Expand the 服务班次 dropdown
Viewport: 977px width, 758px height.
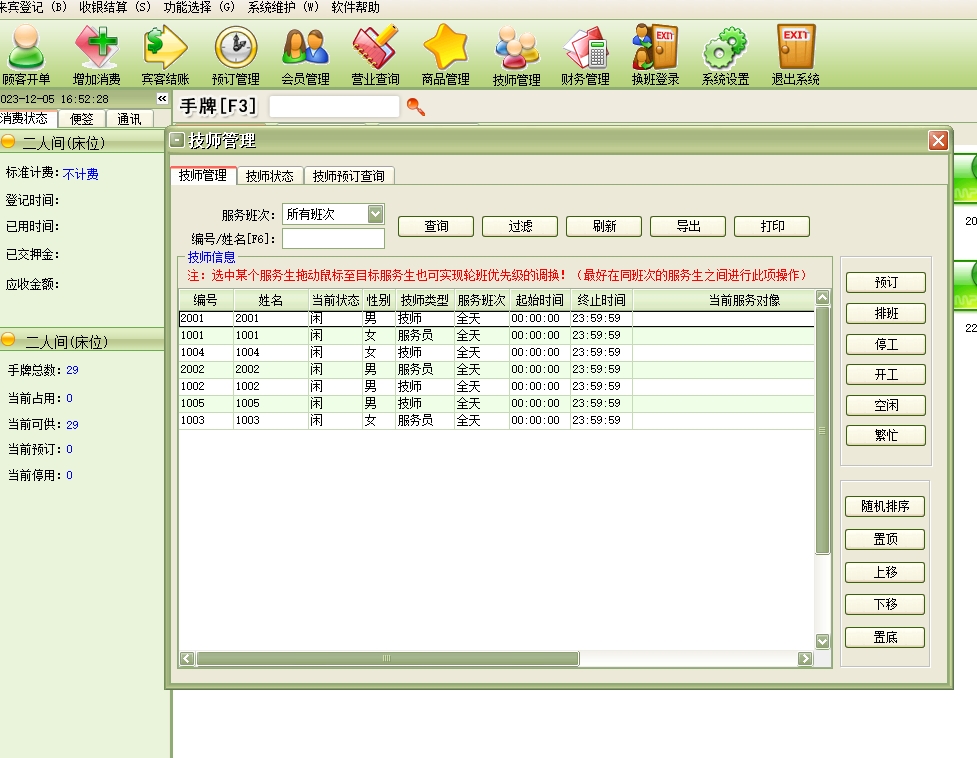click(375, 214)
